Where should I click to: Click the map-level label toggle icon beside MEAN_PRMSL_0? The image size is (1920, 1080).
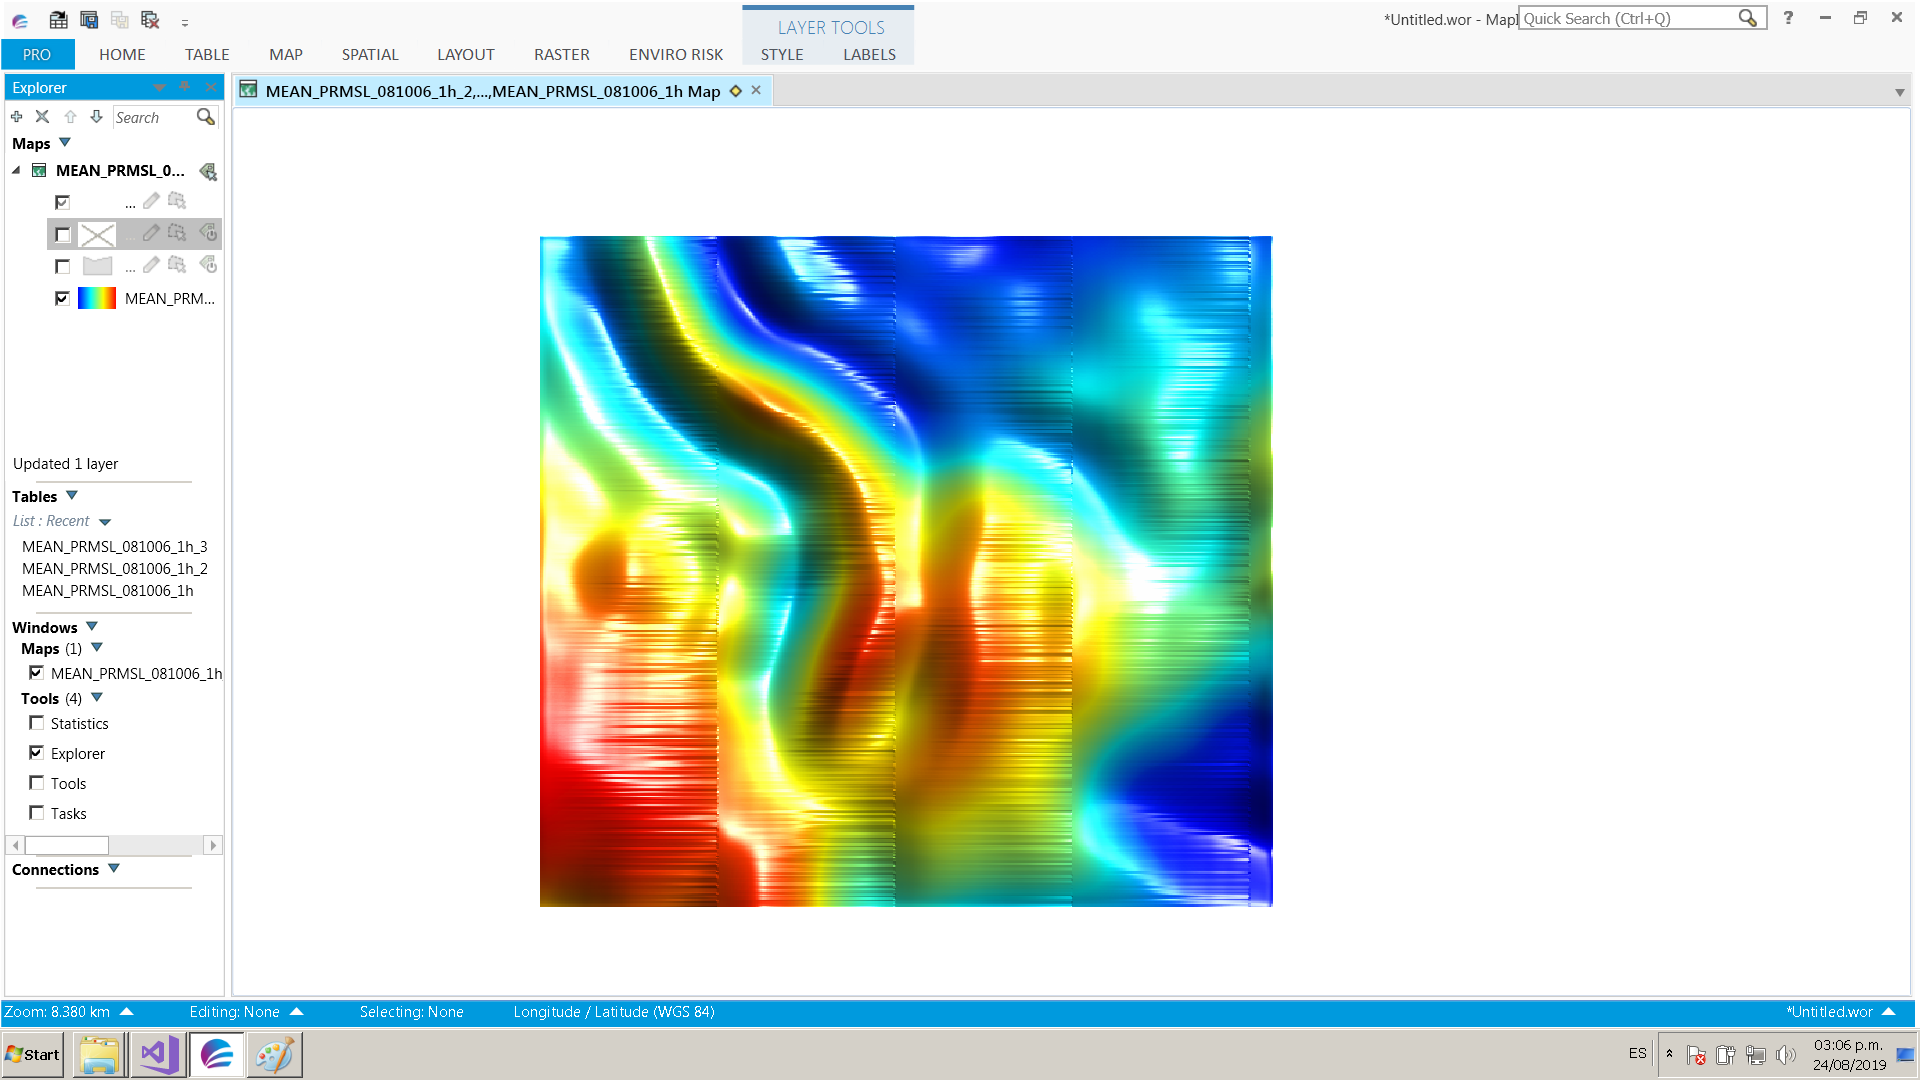tap(208, 171)
